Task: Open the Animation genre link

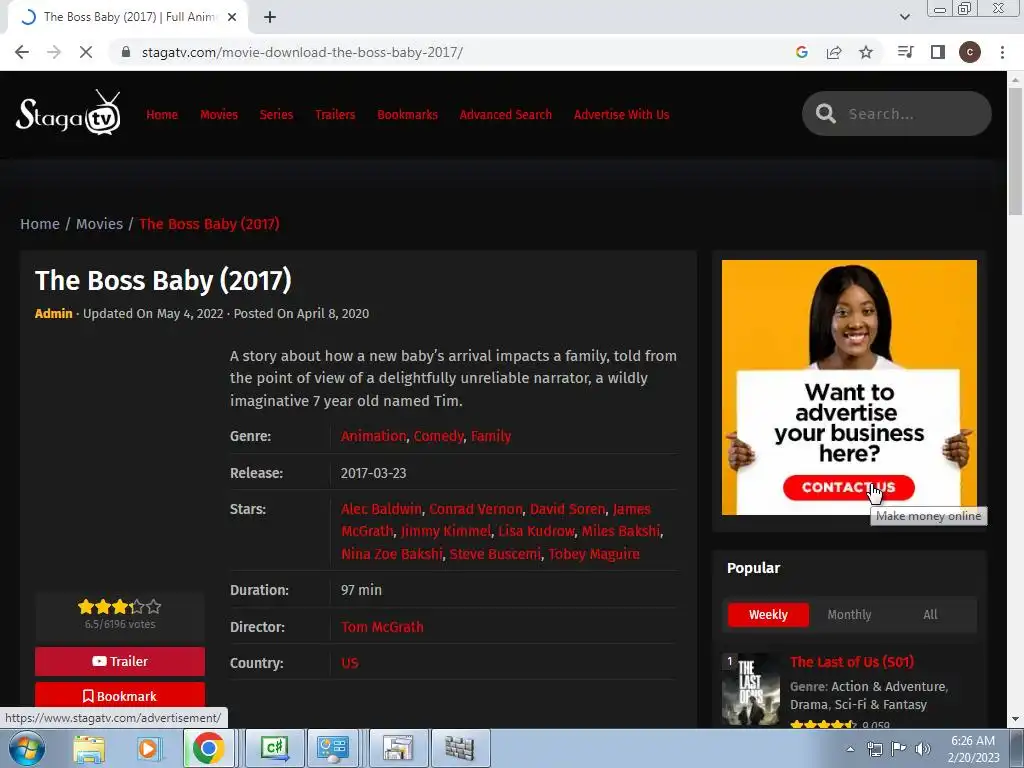Action: (374, 436)
